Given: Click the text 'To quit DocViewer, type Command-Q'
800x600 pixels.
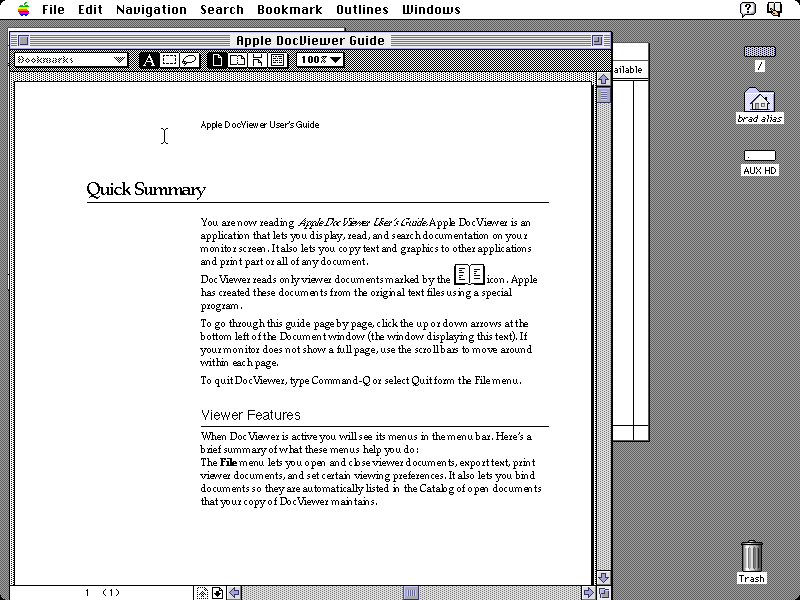Looking at the screenshot, I should tap(286, 381).
